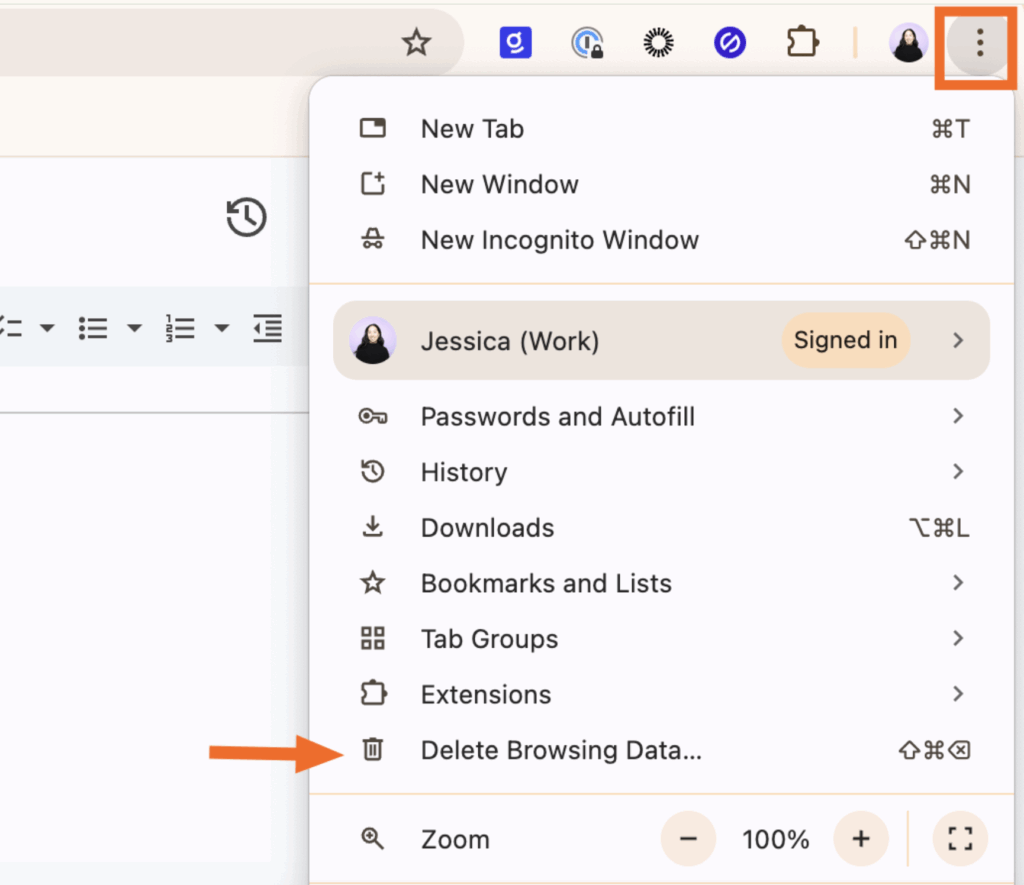Open the three-dot Chrome menu button
Viewport: 1024px width, 885px height.
[x=980, y=42]
